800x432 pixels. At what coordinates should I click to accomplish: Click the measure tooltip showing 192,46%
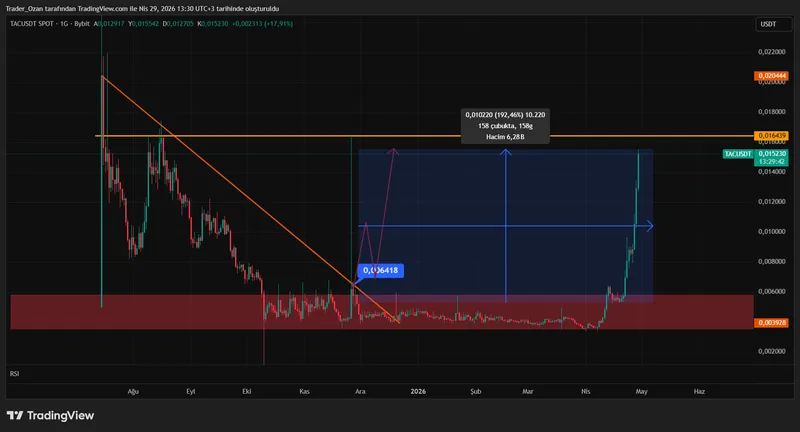click(x=505, y=125)
